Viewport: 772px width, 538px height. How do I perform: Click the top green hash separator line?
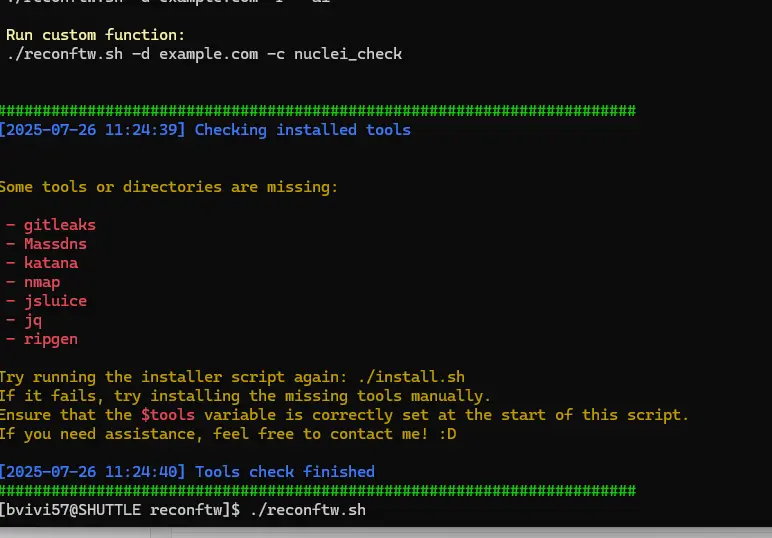318,110
